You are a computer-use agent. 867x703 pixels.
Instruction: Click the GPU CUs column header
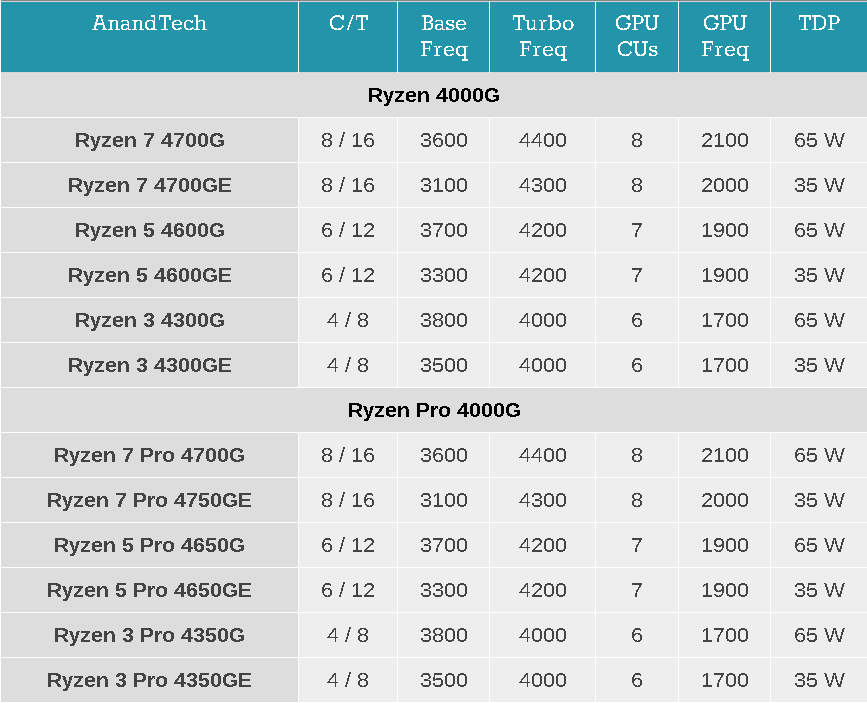[637, 36]
